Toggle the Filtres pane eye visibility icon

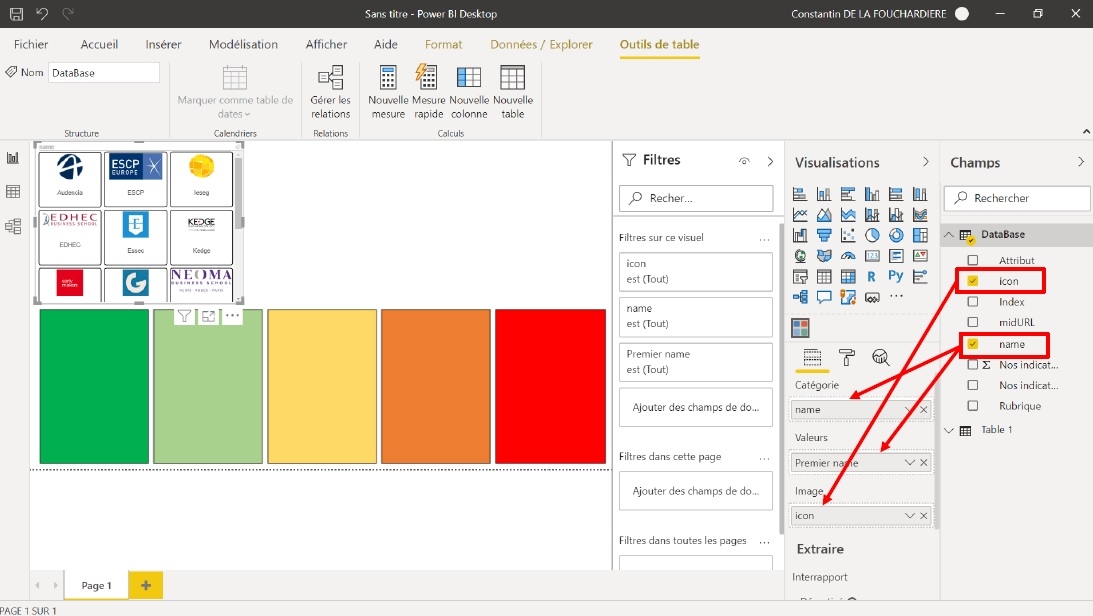pos(744,161)
